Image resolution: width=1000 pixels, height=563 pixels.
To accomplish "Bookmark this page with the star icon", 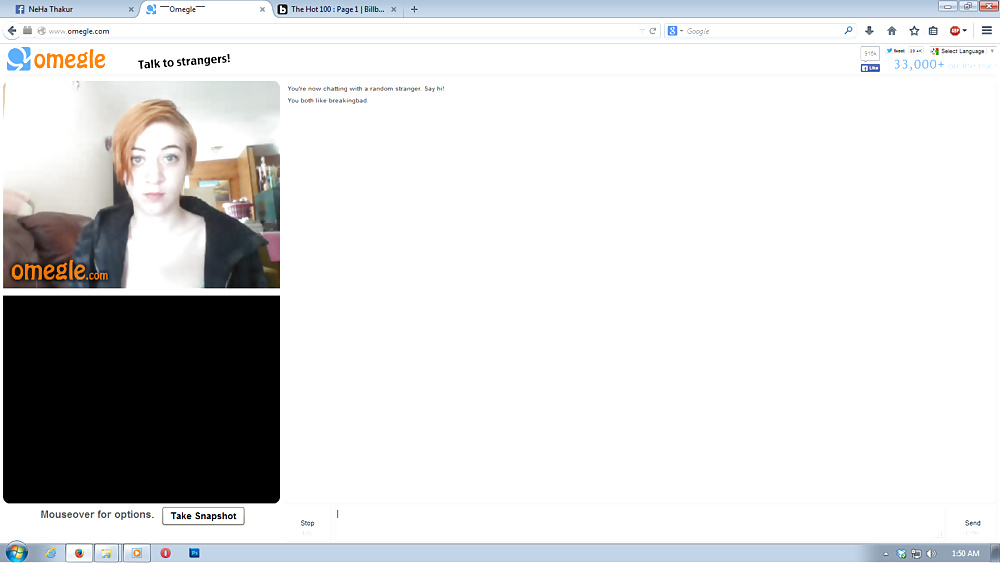I will point(914,31).
